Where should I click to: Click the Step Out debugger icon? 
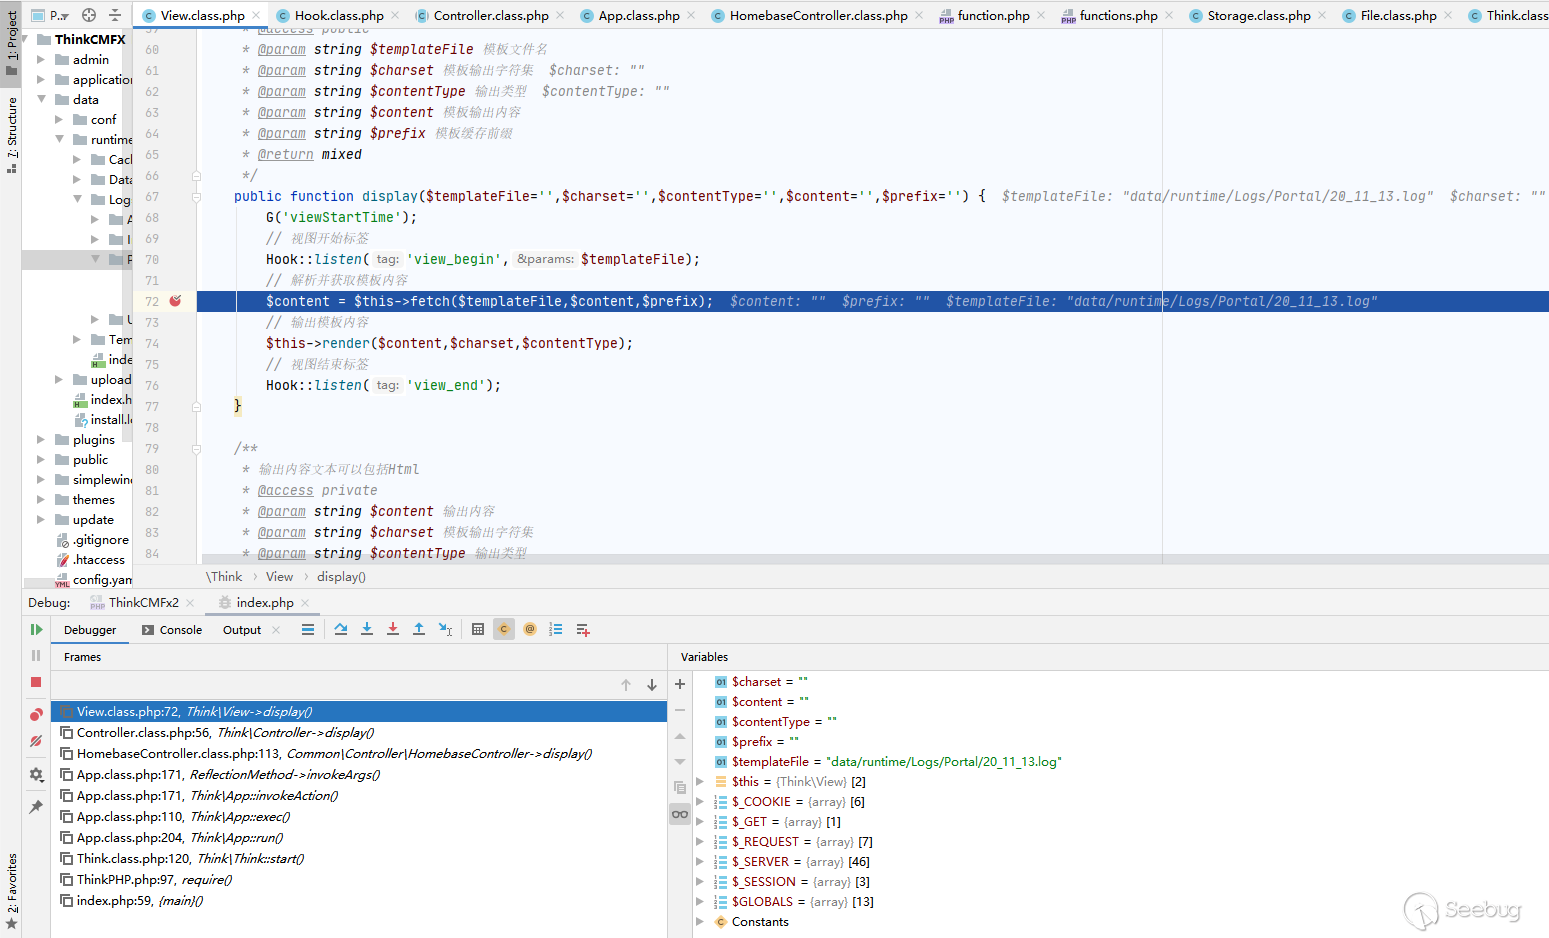(x=419, y=629)
